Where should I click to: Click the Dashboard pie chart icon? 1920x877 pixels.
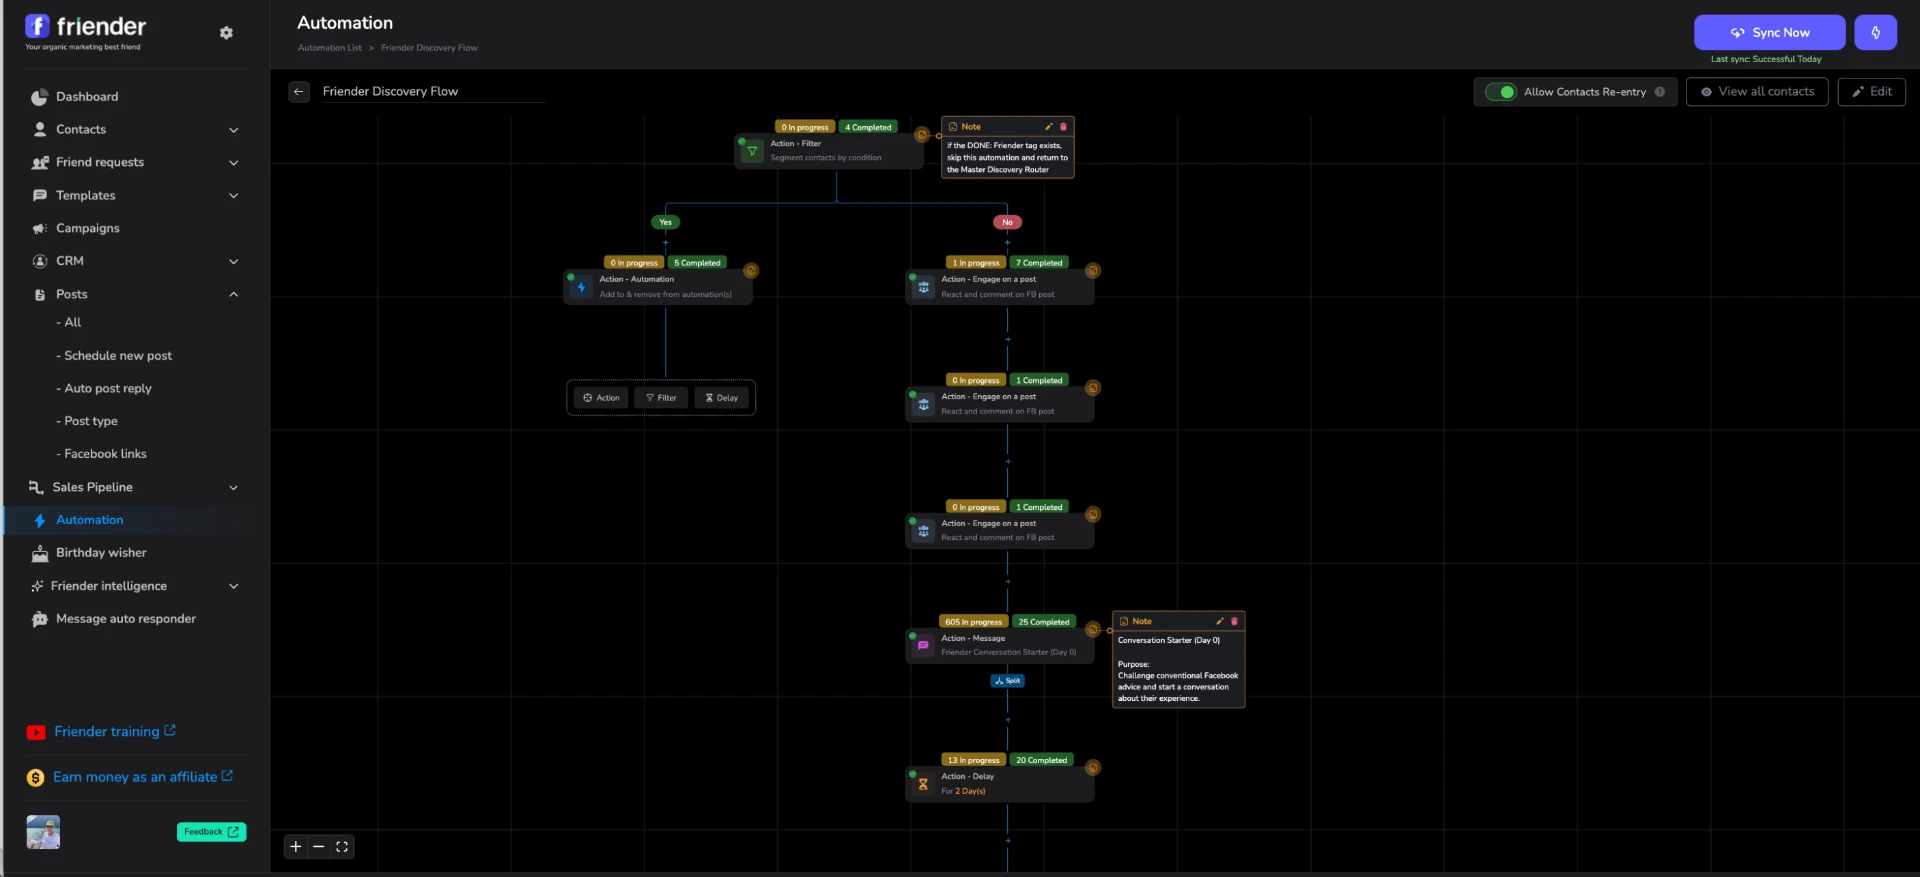click(x=39, y=97)
